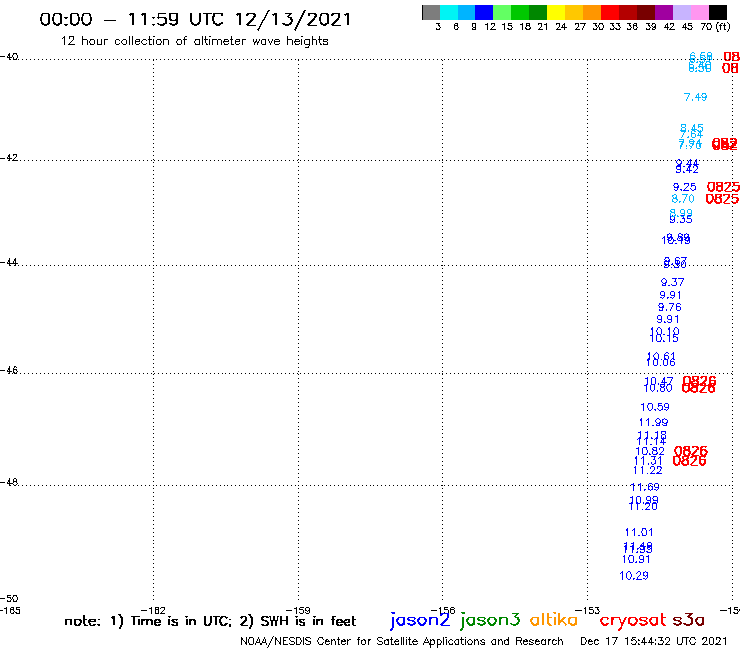
Task: Click the gray swatch in the color legend
Action: point(431,12)
